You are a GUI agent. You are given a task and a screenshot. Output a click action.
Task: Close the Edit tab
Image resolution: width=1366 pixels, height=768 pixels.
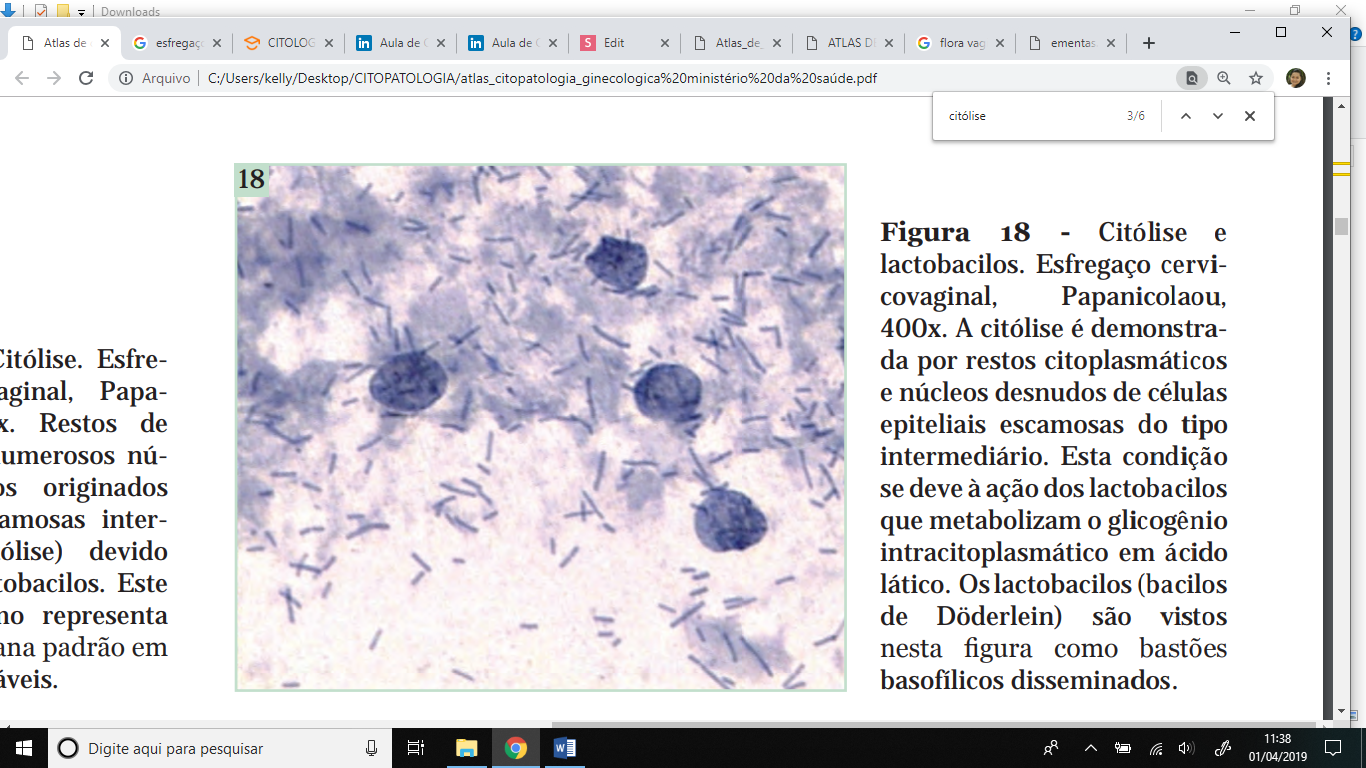click(665, 43)
